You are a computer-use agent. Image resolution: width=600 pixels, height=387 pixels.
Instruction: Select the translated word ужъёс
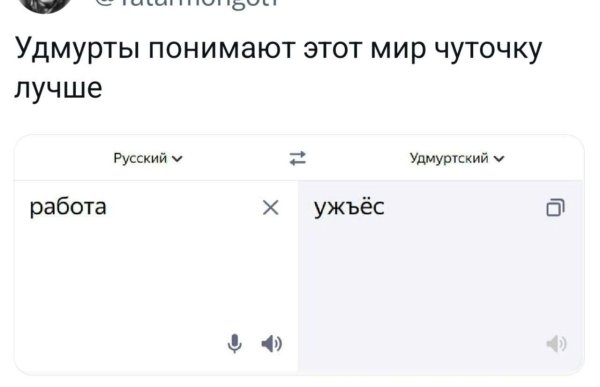349,207
